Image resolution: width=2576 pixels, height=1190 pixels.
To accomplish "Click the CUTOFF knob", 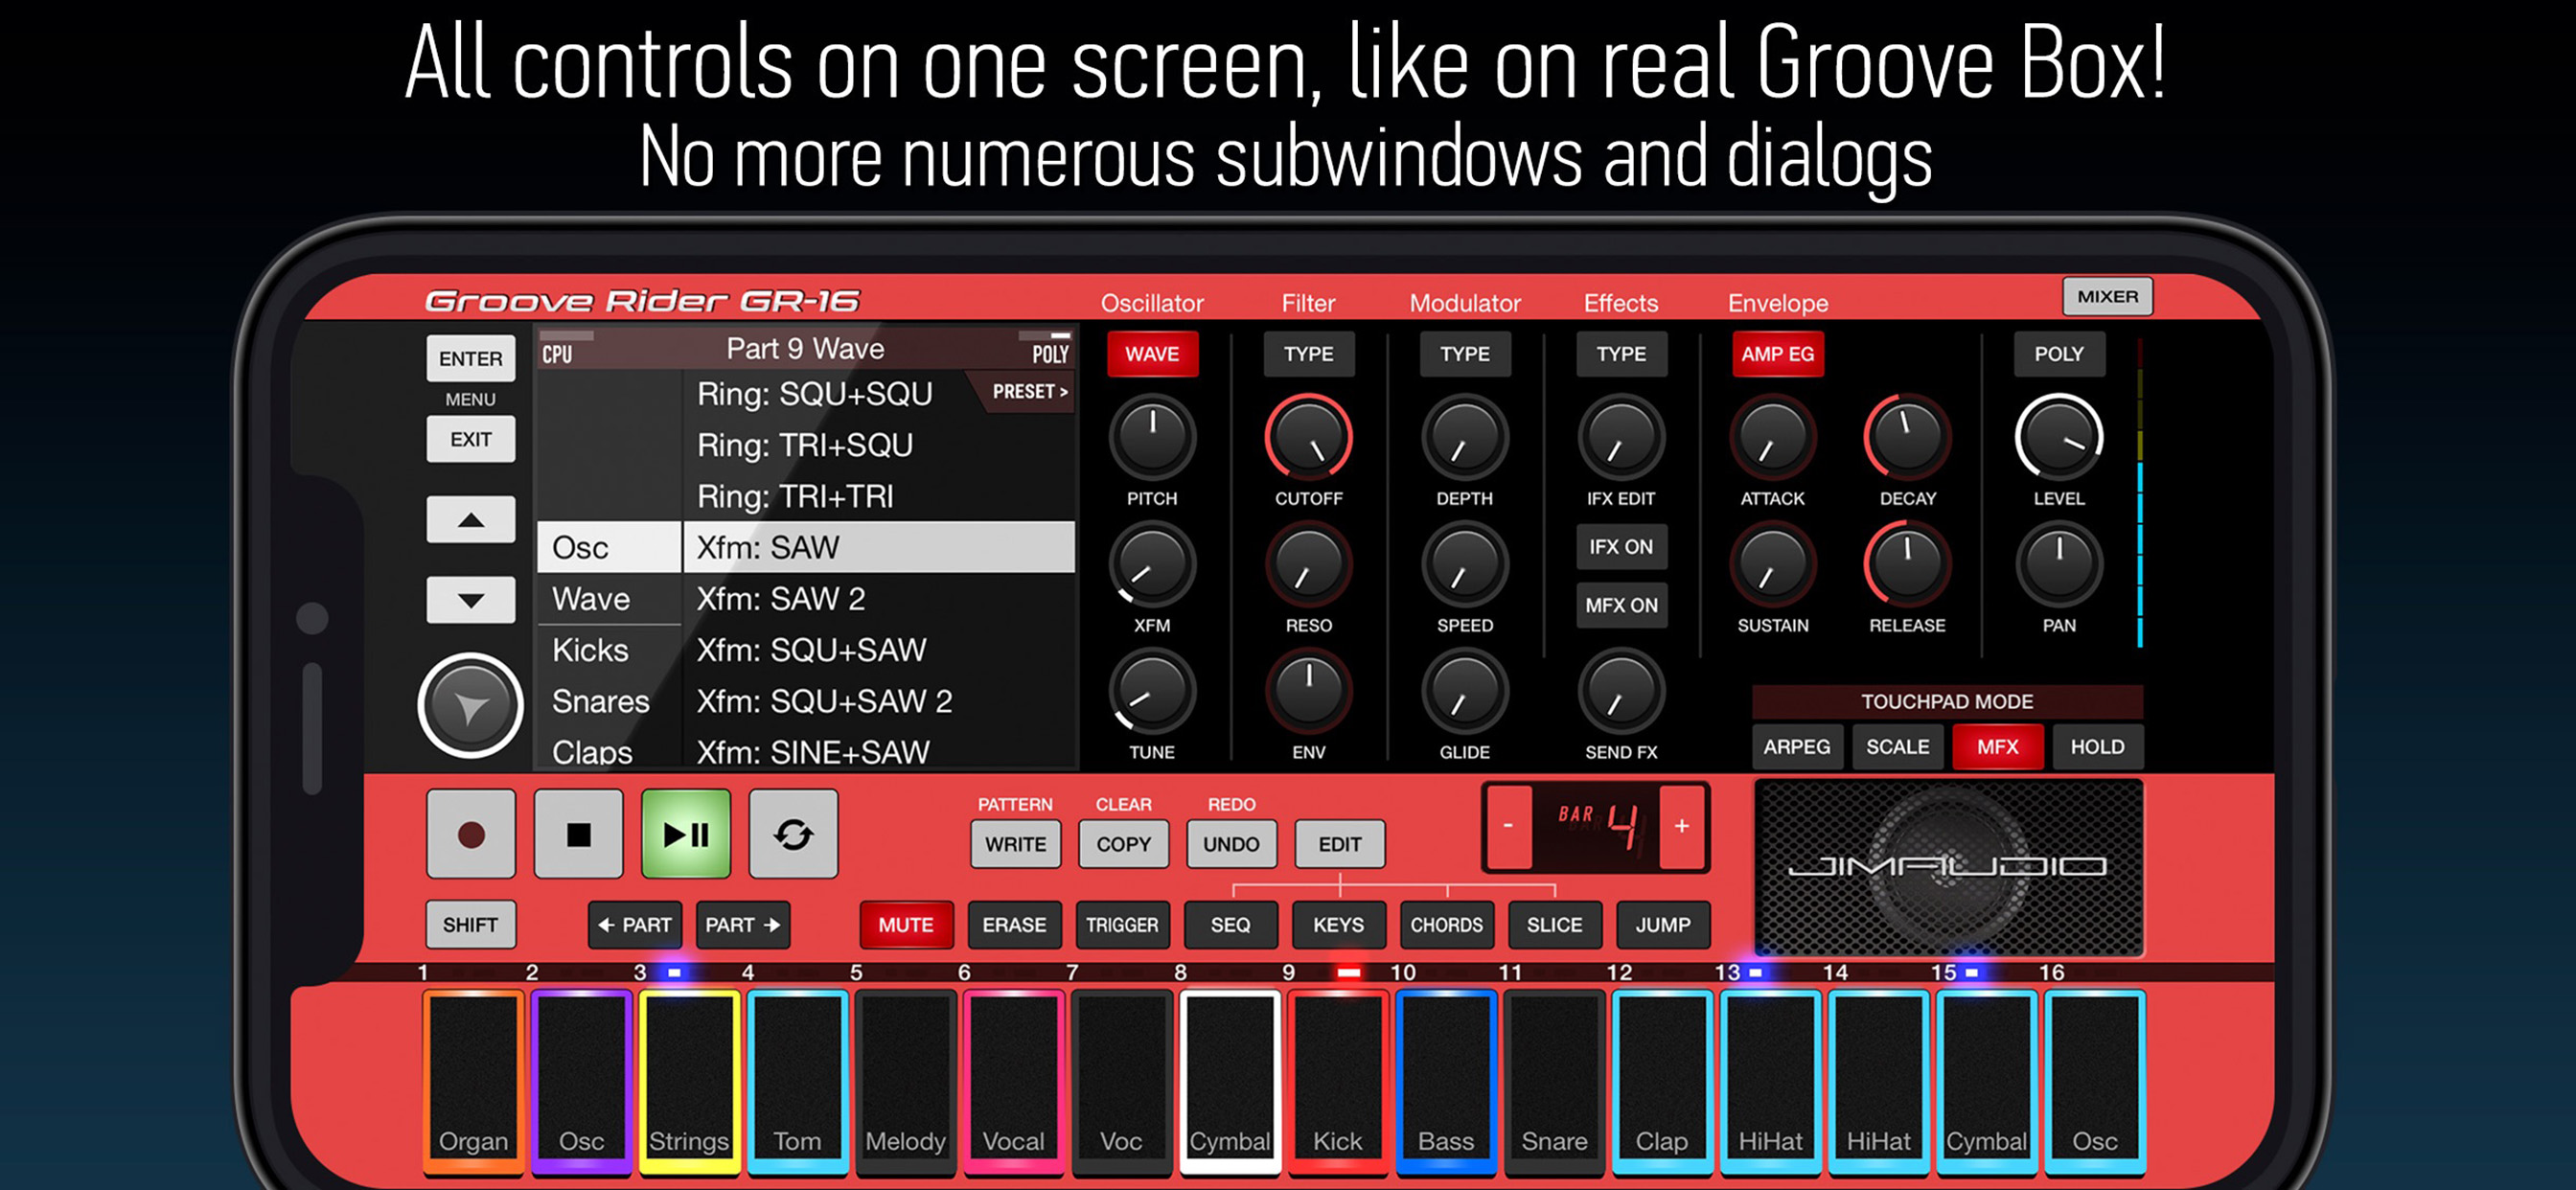I will 1308,437.
